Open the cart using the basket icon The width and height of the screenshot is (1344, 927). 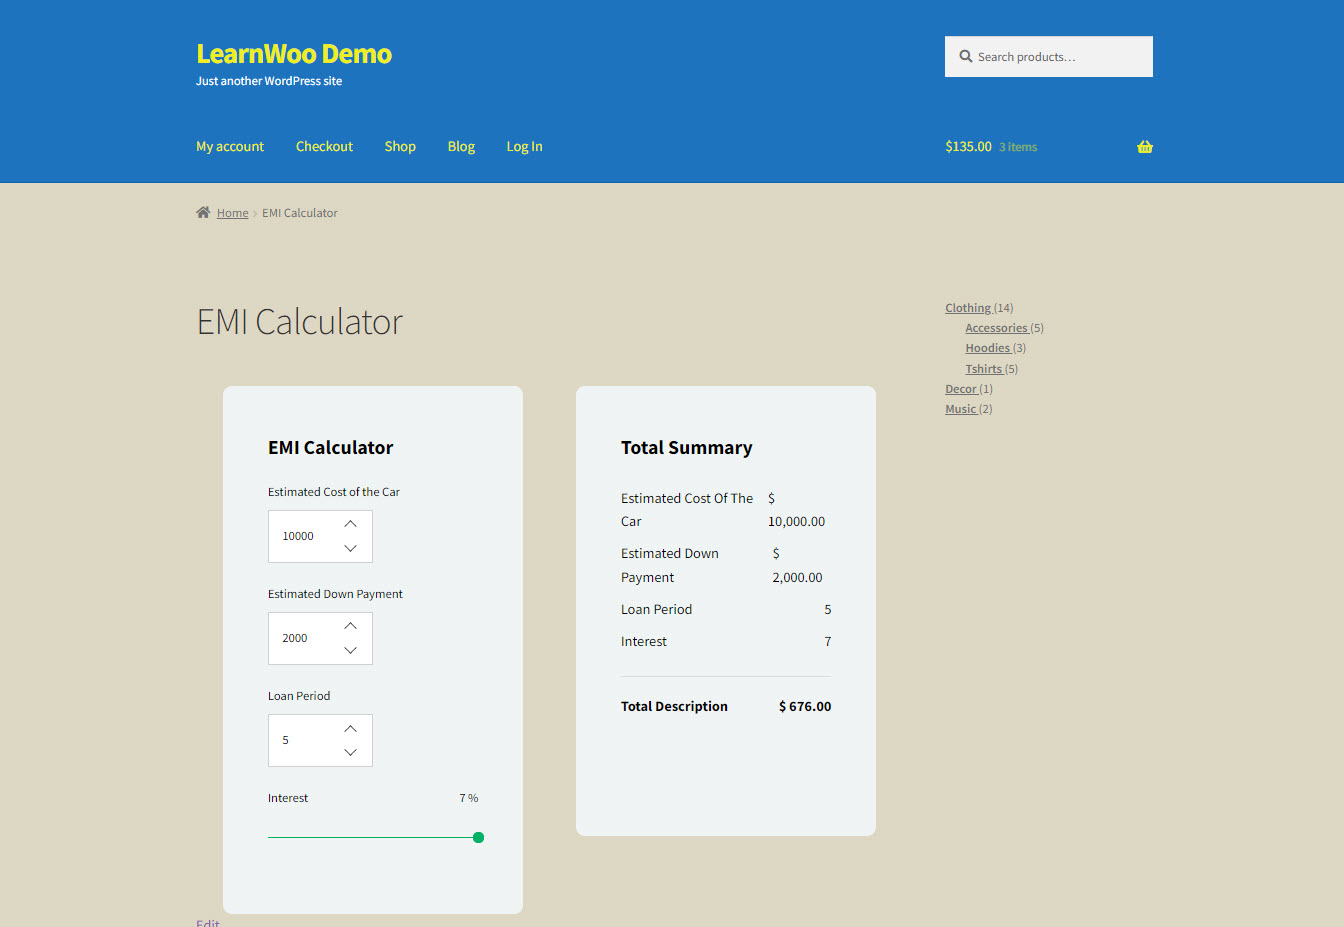pos(1144,146)
